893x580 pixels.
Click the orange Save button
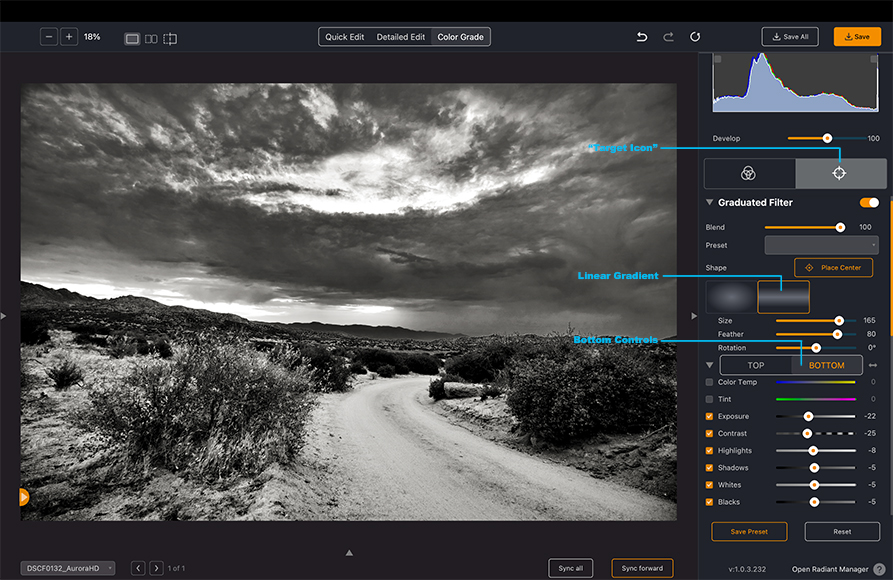[857, 37]
